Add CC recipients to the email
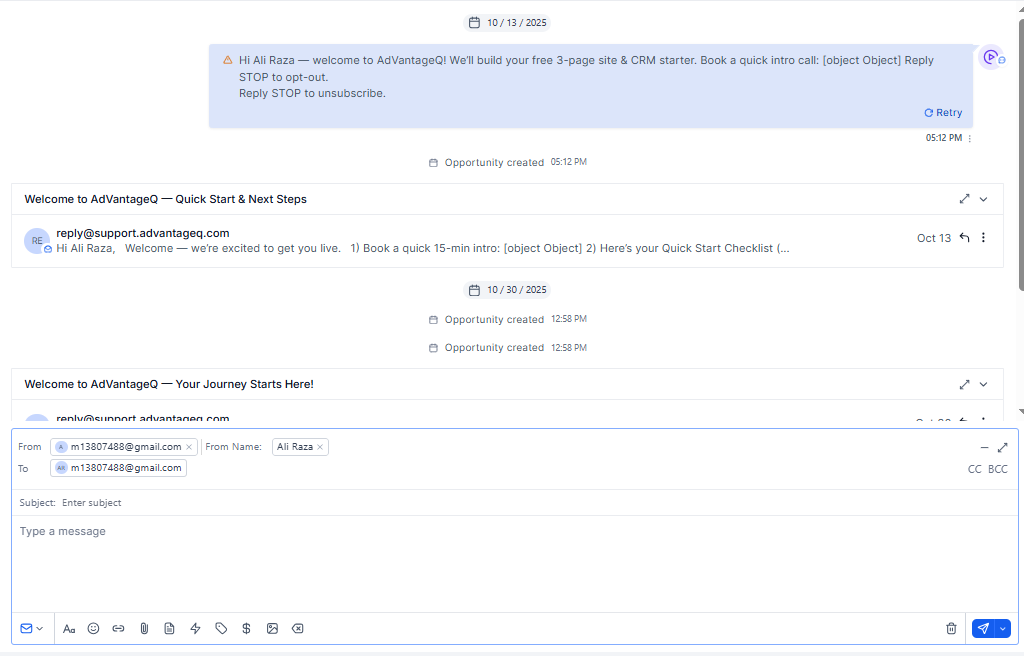Image resolution: width=1024 pixels, height=656 pixels. (x=975, y=469)
